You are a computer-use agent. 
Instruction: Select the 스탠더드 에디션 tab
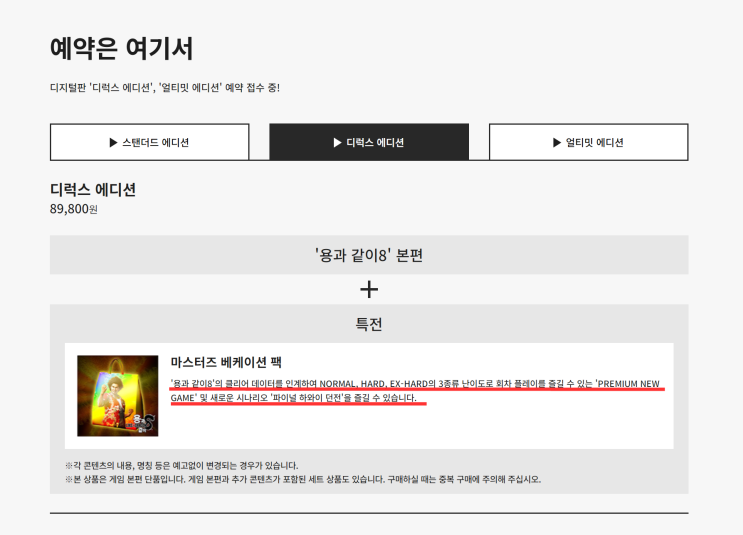pyautogui.click(x=149, y=142)
